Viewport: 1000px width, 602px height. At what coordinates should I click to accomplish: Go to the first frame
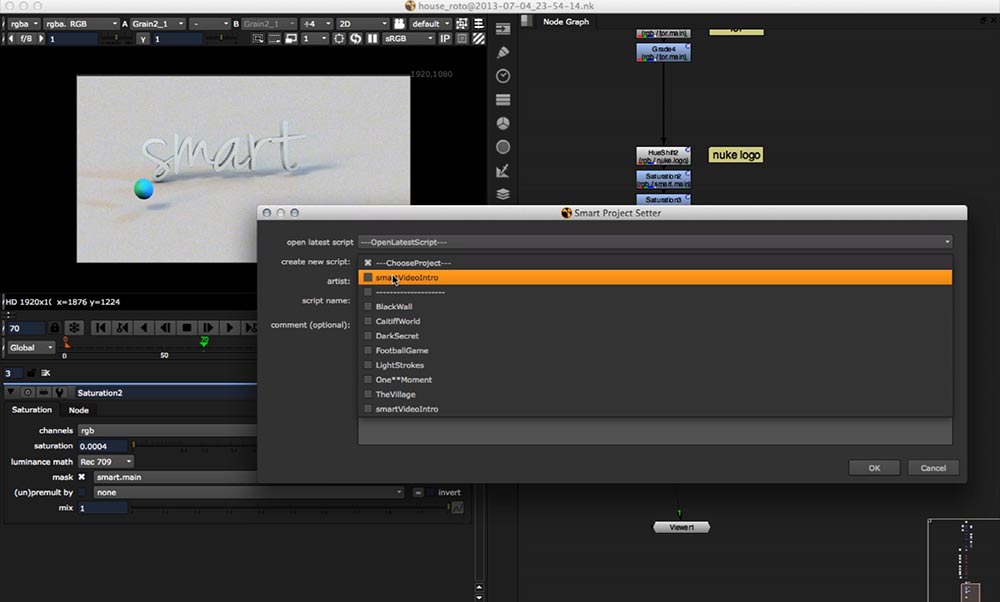tap(100, 328)
